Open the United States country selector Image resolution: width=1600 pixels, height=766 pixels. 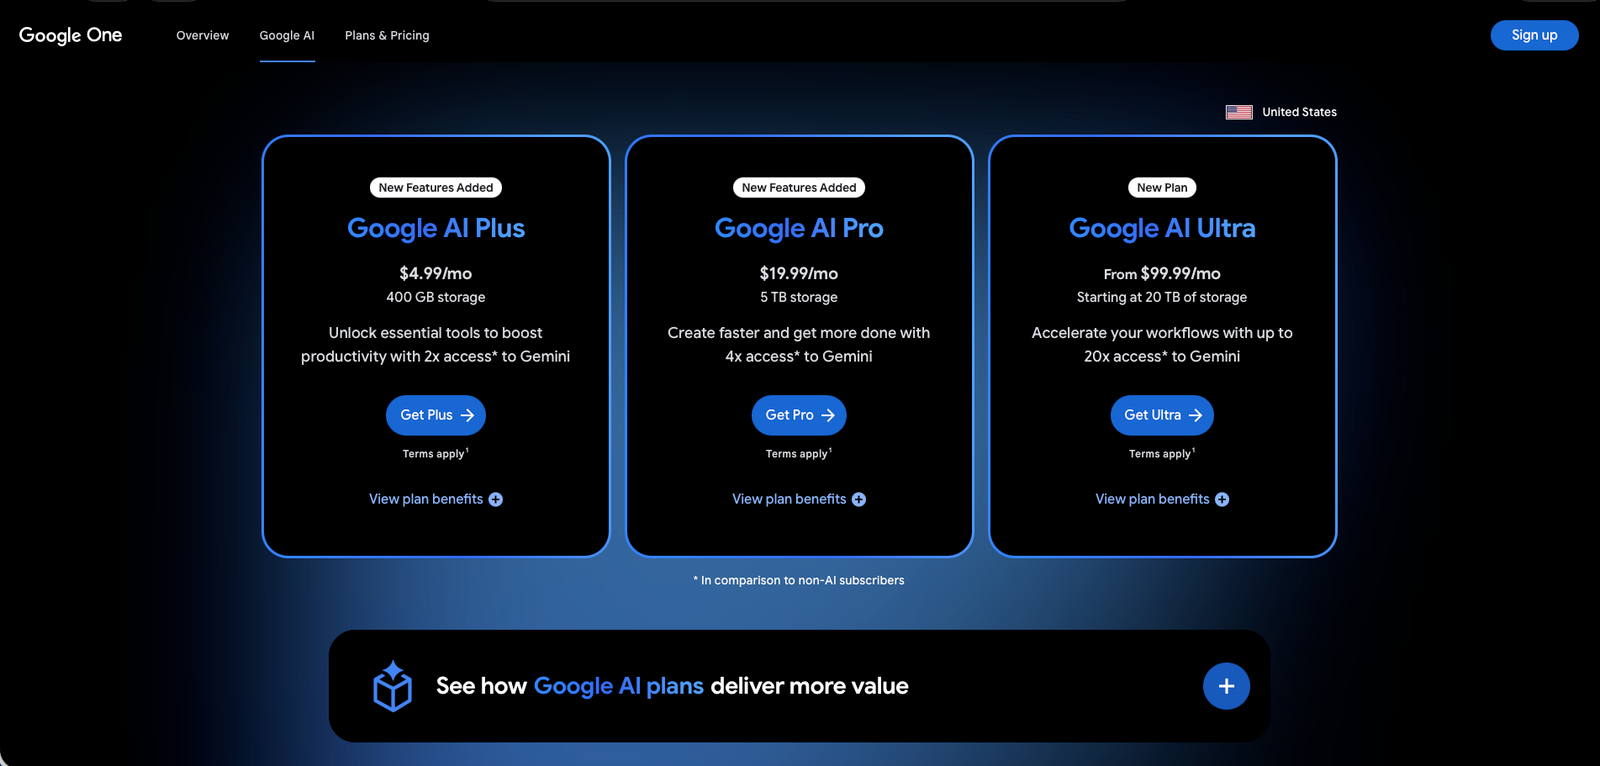(1281, 112)
